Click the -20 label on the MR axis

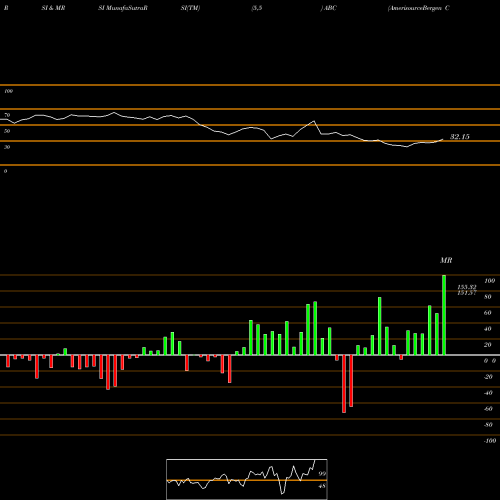488,377
